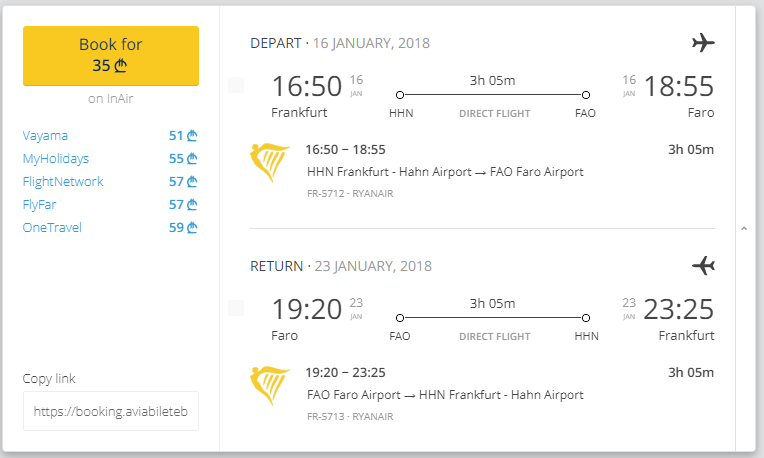Collapse flight details with side chevron
Image resolution: width=764 pixels, height=458 pixels.
point(743,229)
